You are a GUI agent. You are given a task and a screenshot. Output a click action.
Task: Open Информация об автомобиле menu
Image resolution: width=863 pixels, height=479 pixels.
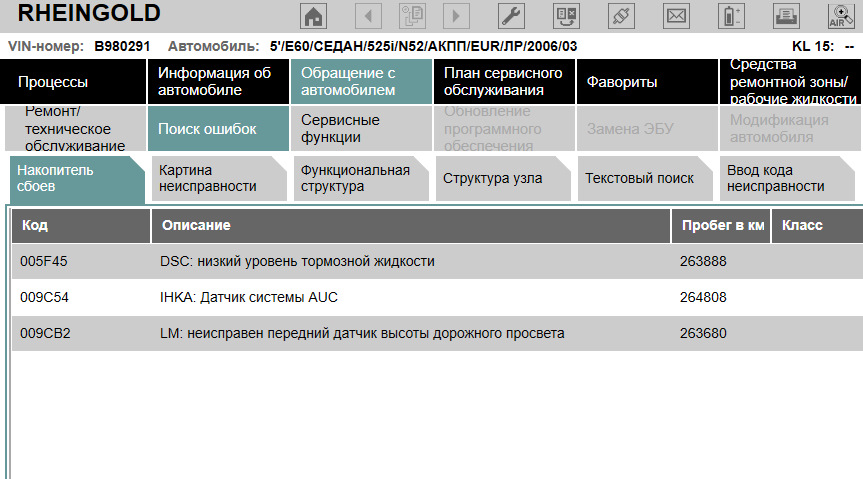[x=219, y=81]
